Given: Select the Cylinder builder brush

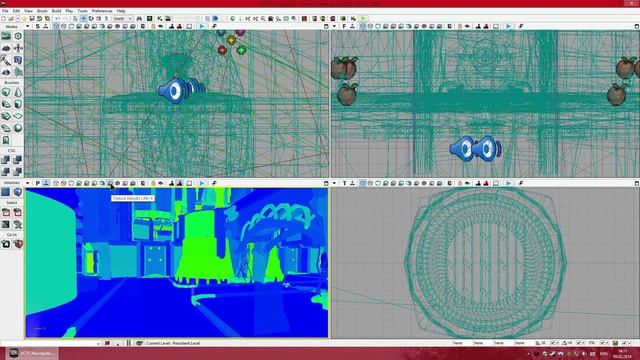Looking at the screenshot, I should tap(18, 104).
